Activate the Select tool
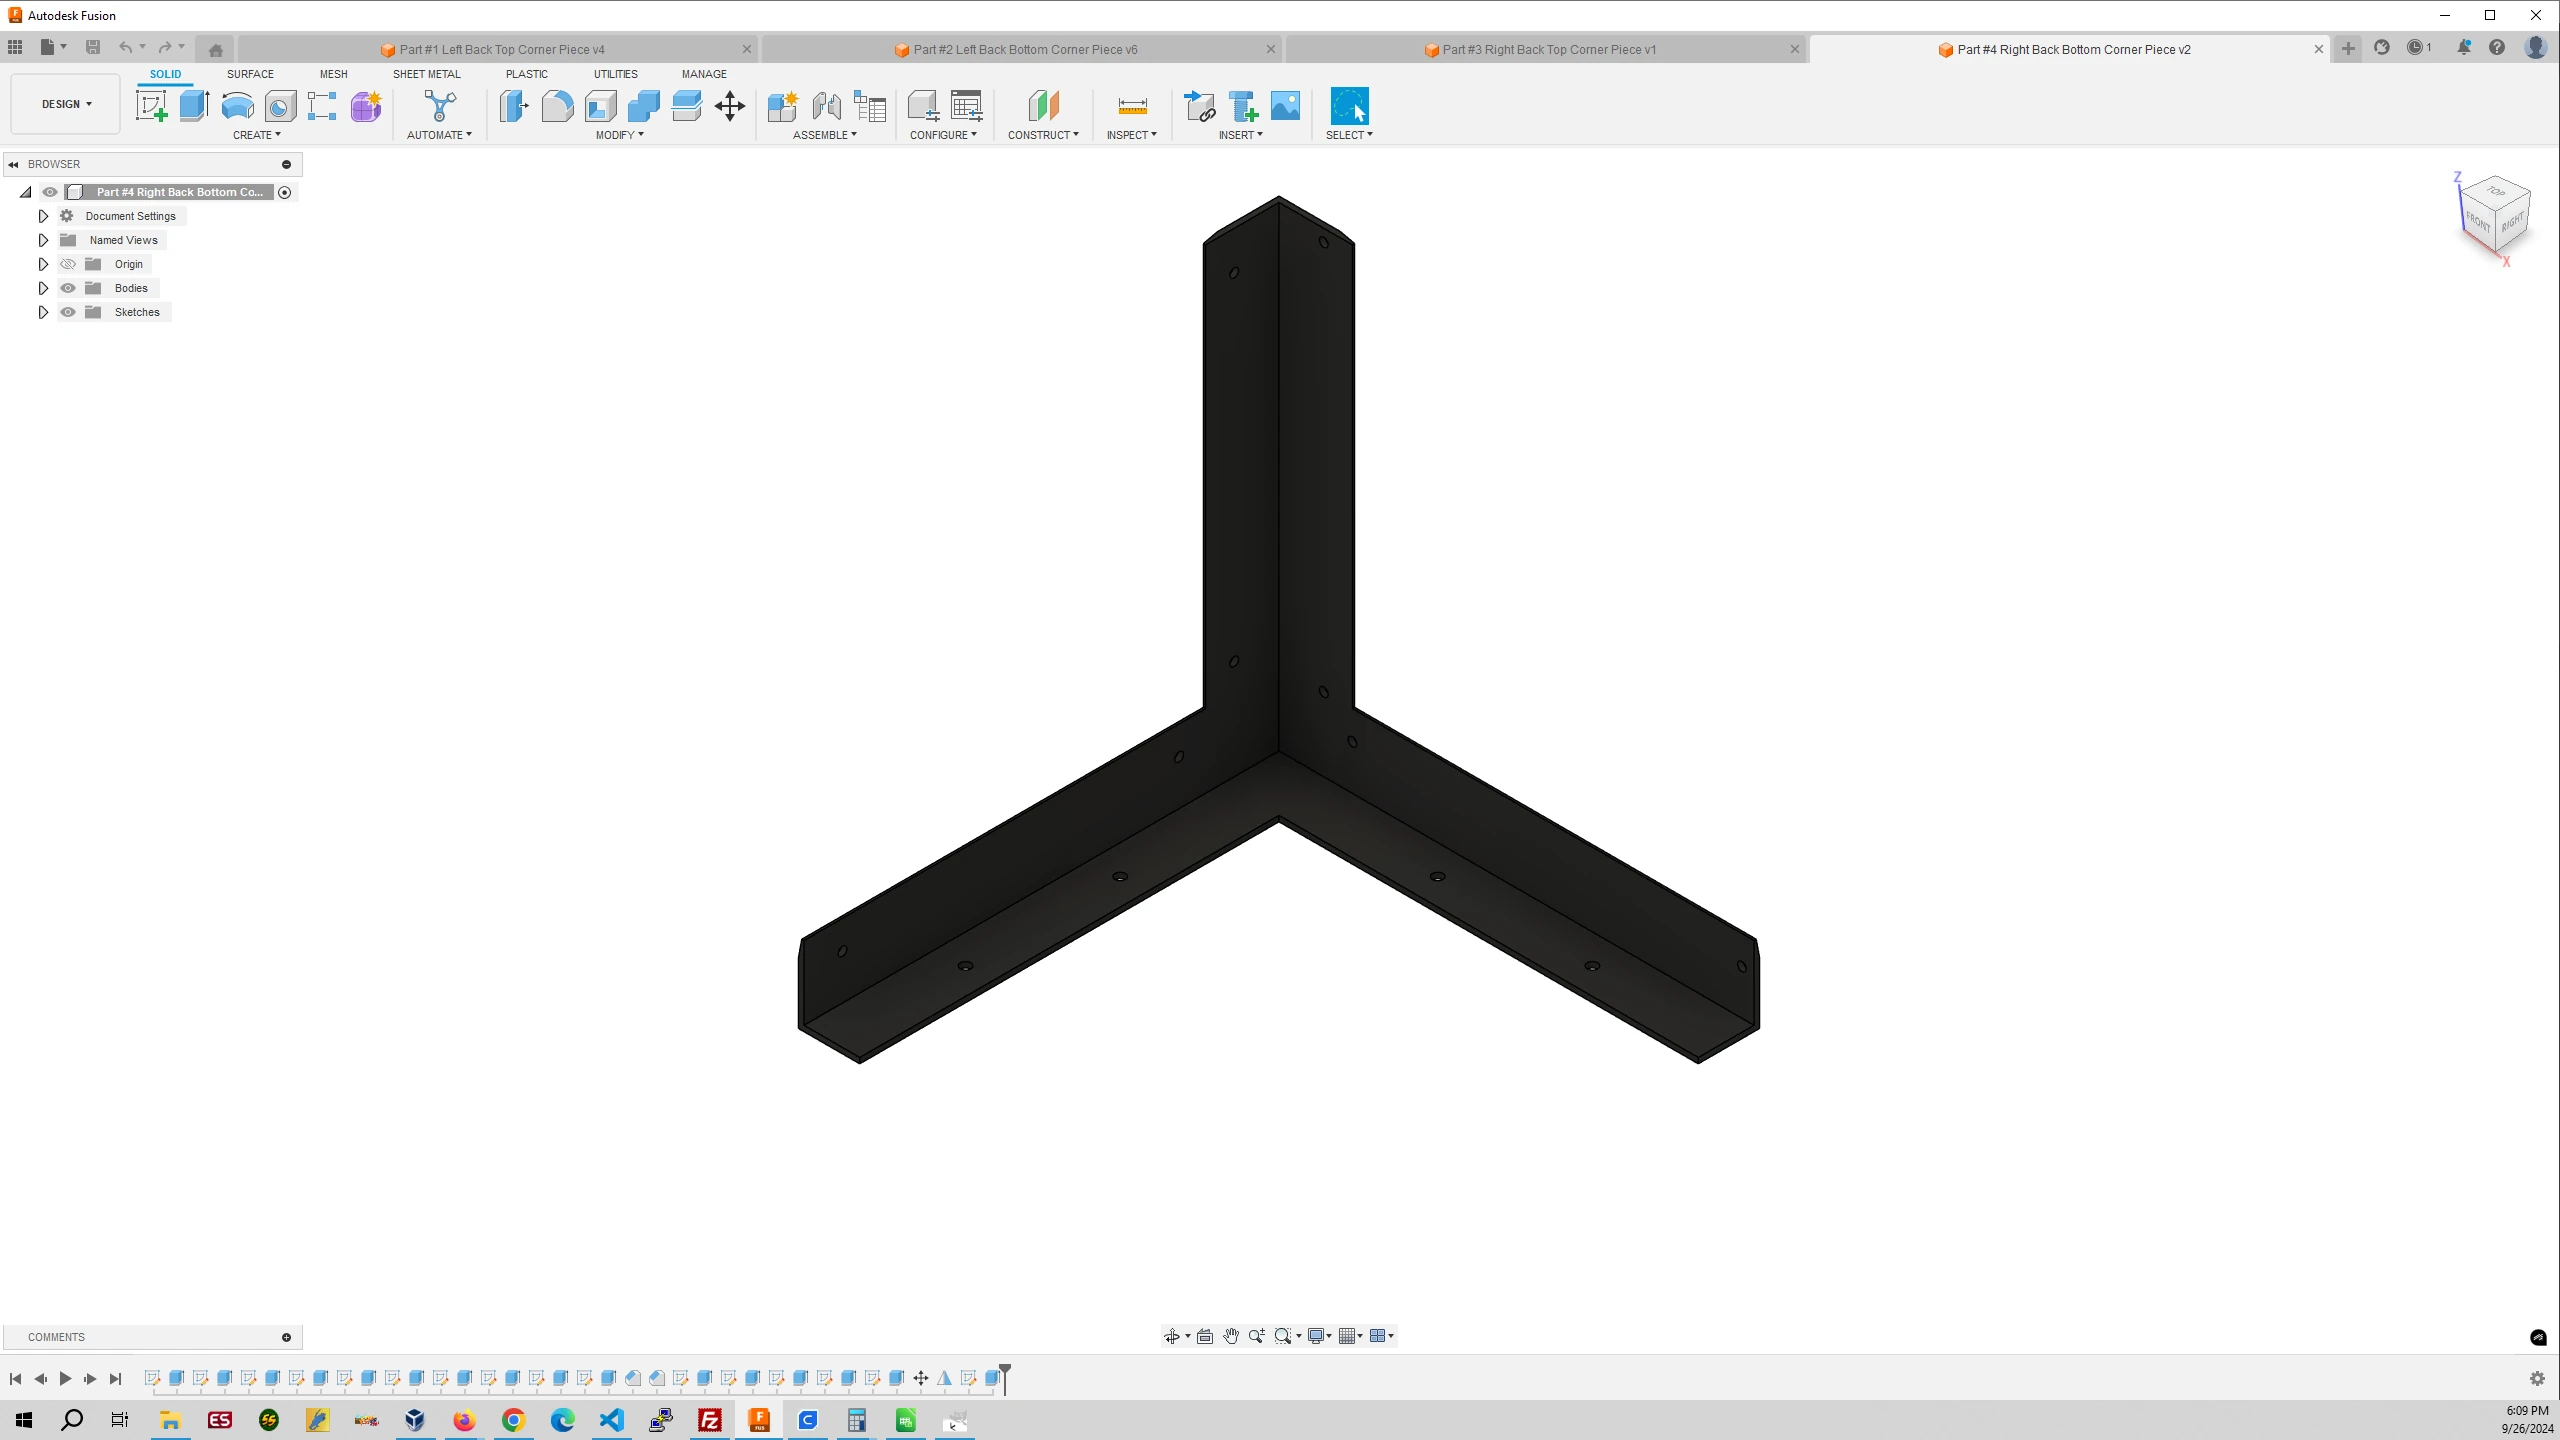Viewport: 2560px width, 1440px height. click(1349, 106)
